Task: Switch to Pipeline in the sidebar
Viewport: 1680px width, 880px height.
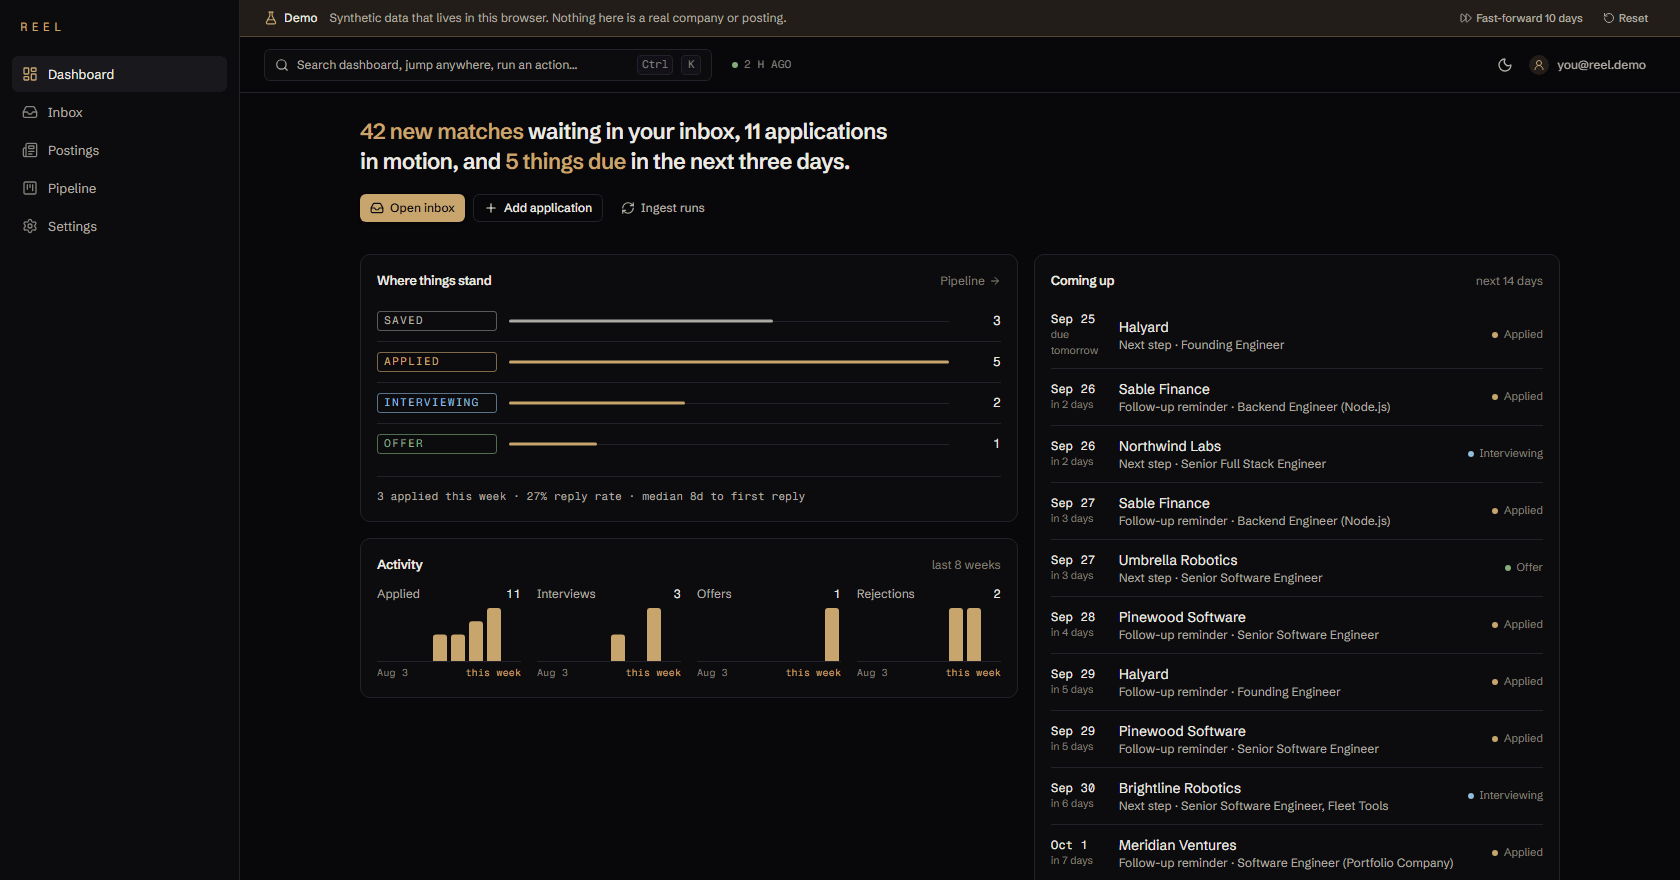Action: tap(119, 188)
